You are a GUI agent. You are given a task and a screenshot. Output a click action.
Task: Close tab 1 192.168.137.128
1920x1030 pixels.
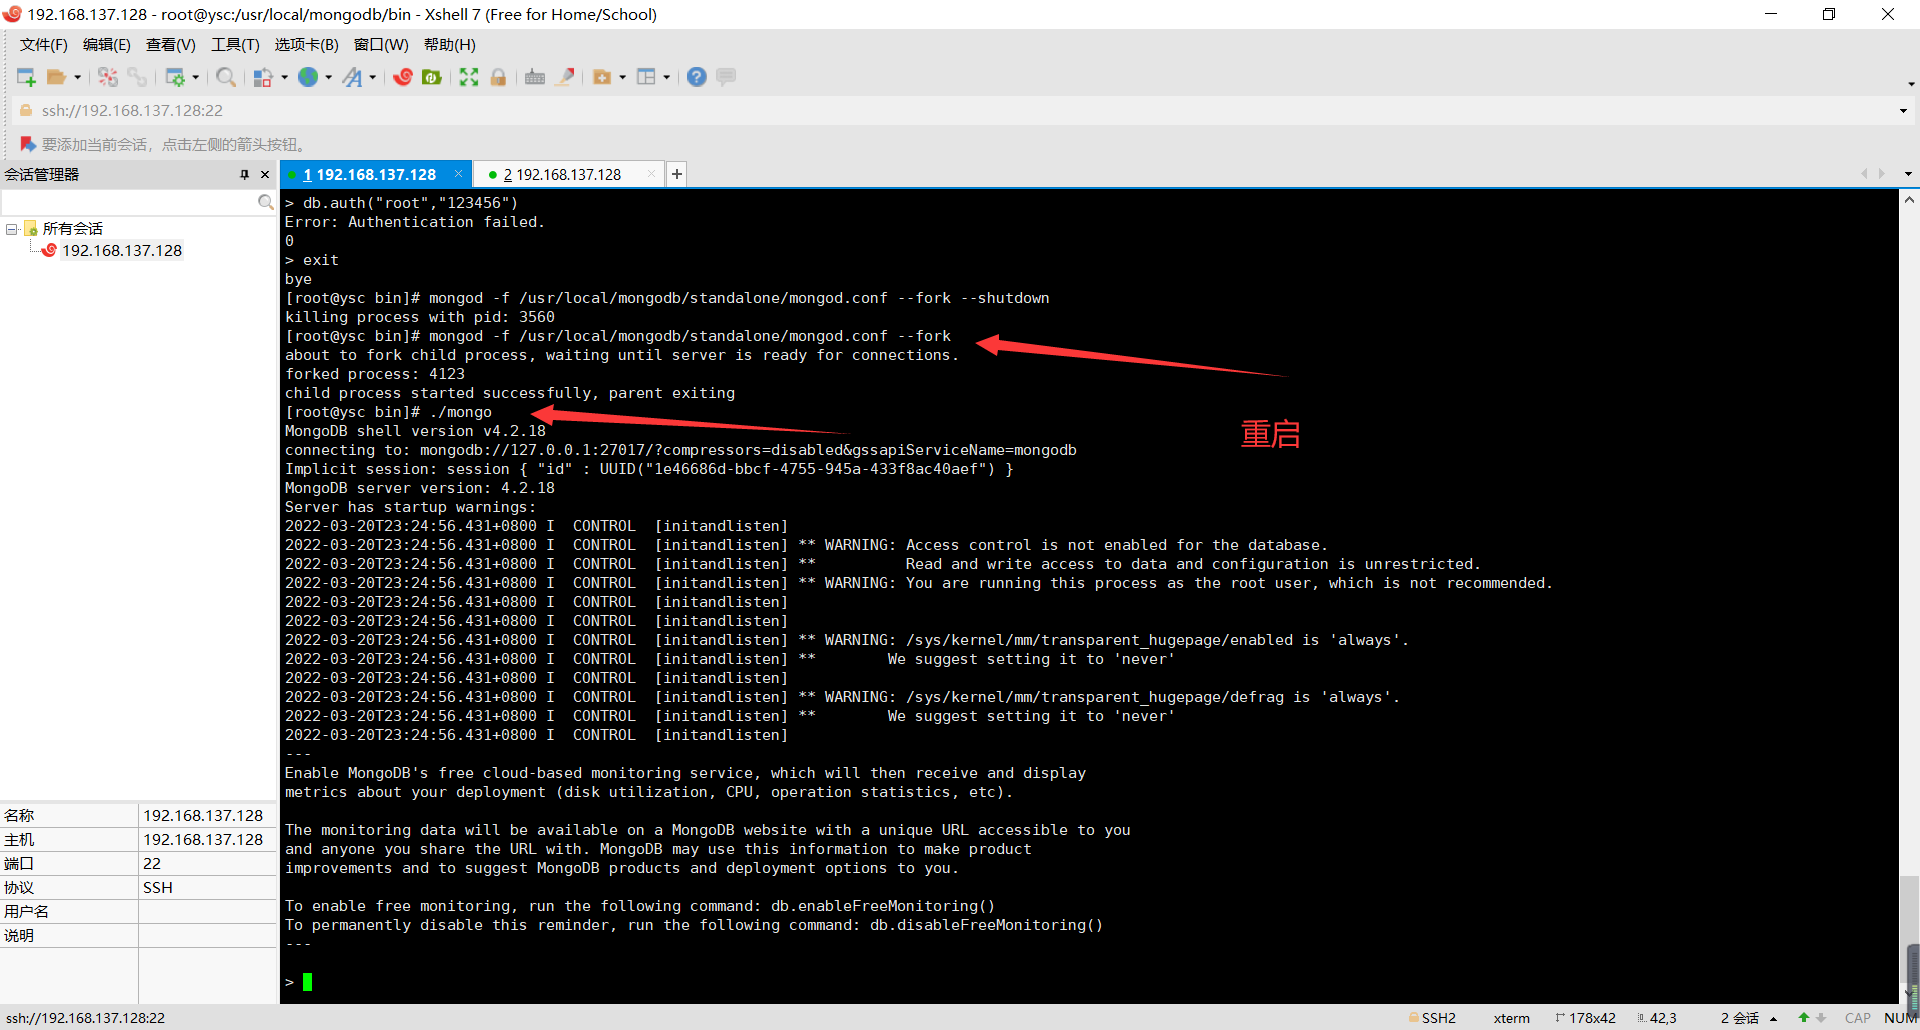tap(459, 174)
